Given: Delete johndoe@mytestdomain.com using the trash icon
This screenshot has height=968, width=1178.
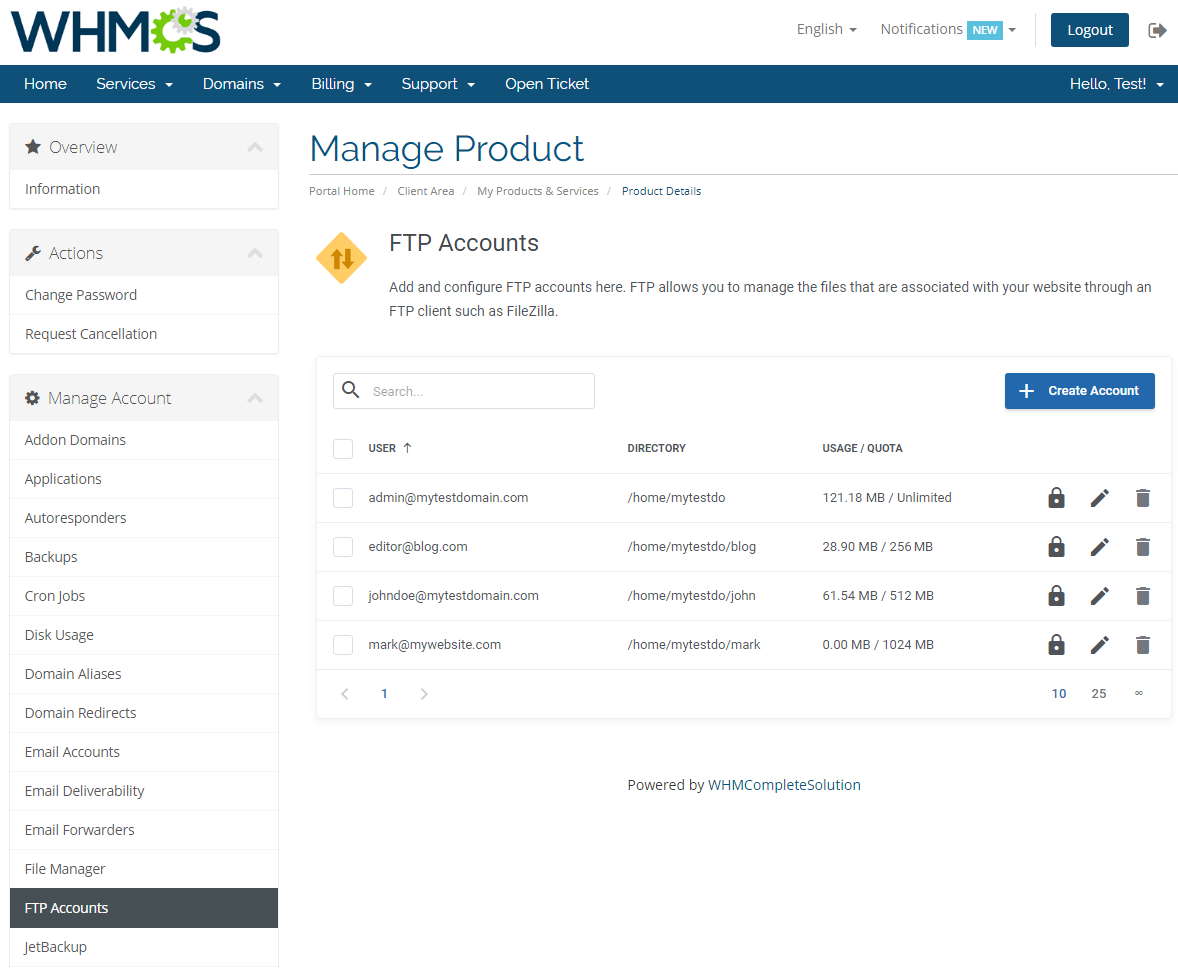Looking at the screenshot, I should point(1142,595).
